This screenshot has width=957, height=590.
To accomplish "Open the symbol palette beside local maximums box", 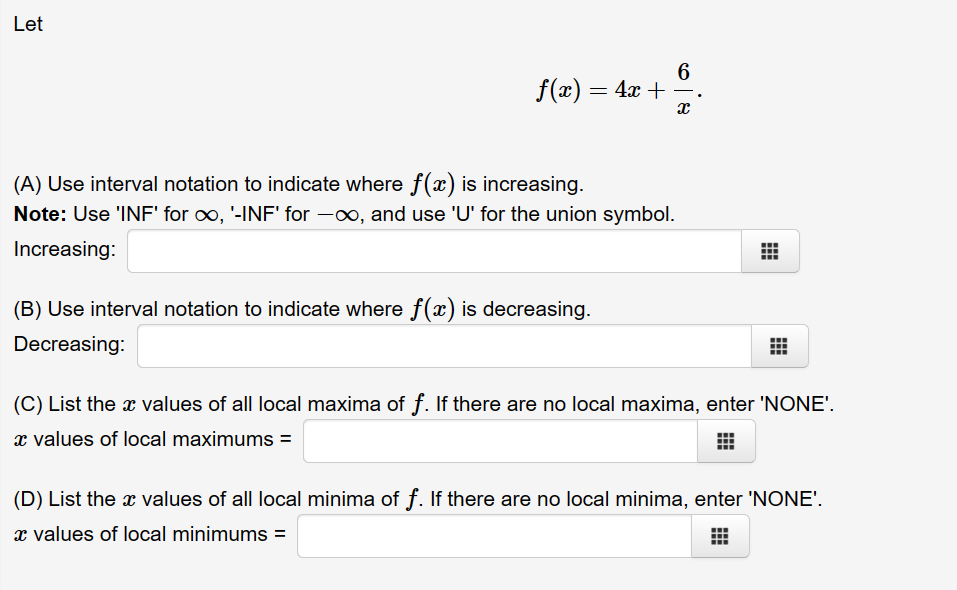I will click(726, 440).
